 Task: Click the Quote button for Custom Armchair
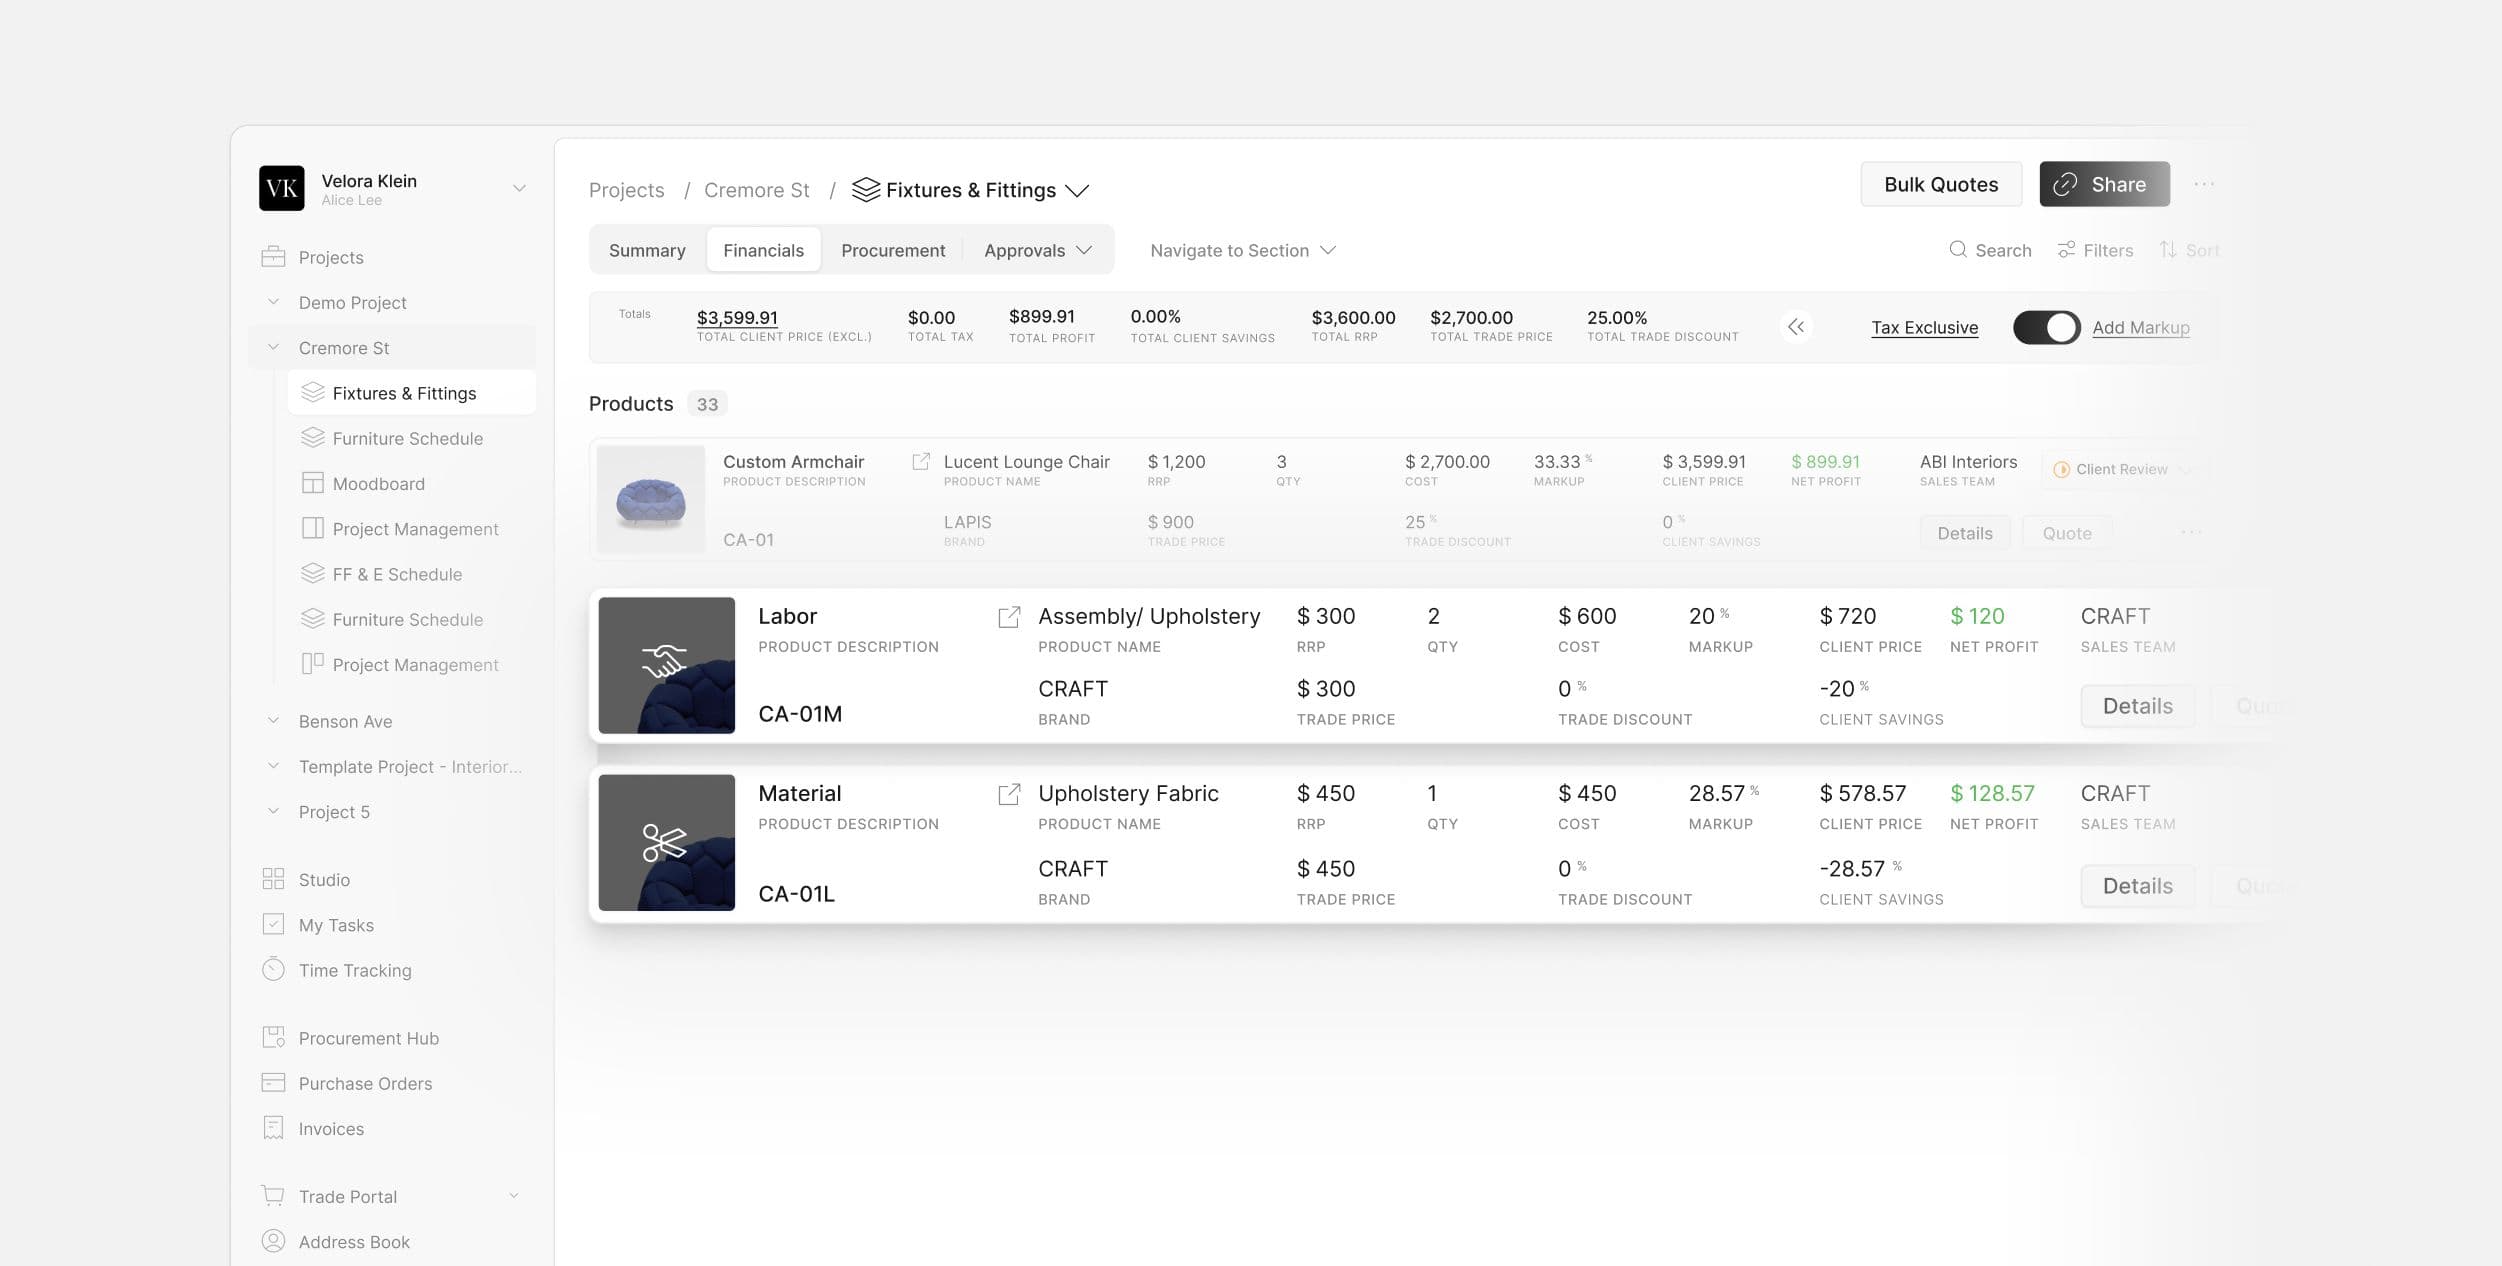(2066, 533)
